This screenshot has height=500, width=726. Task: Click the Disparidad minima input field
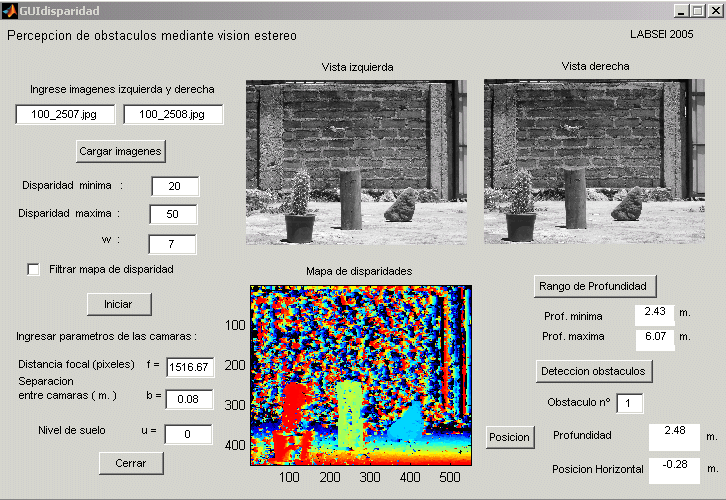click(175, 187)
